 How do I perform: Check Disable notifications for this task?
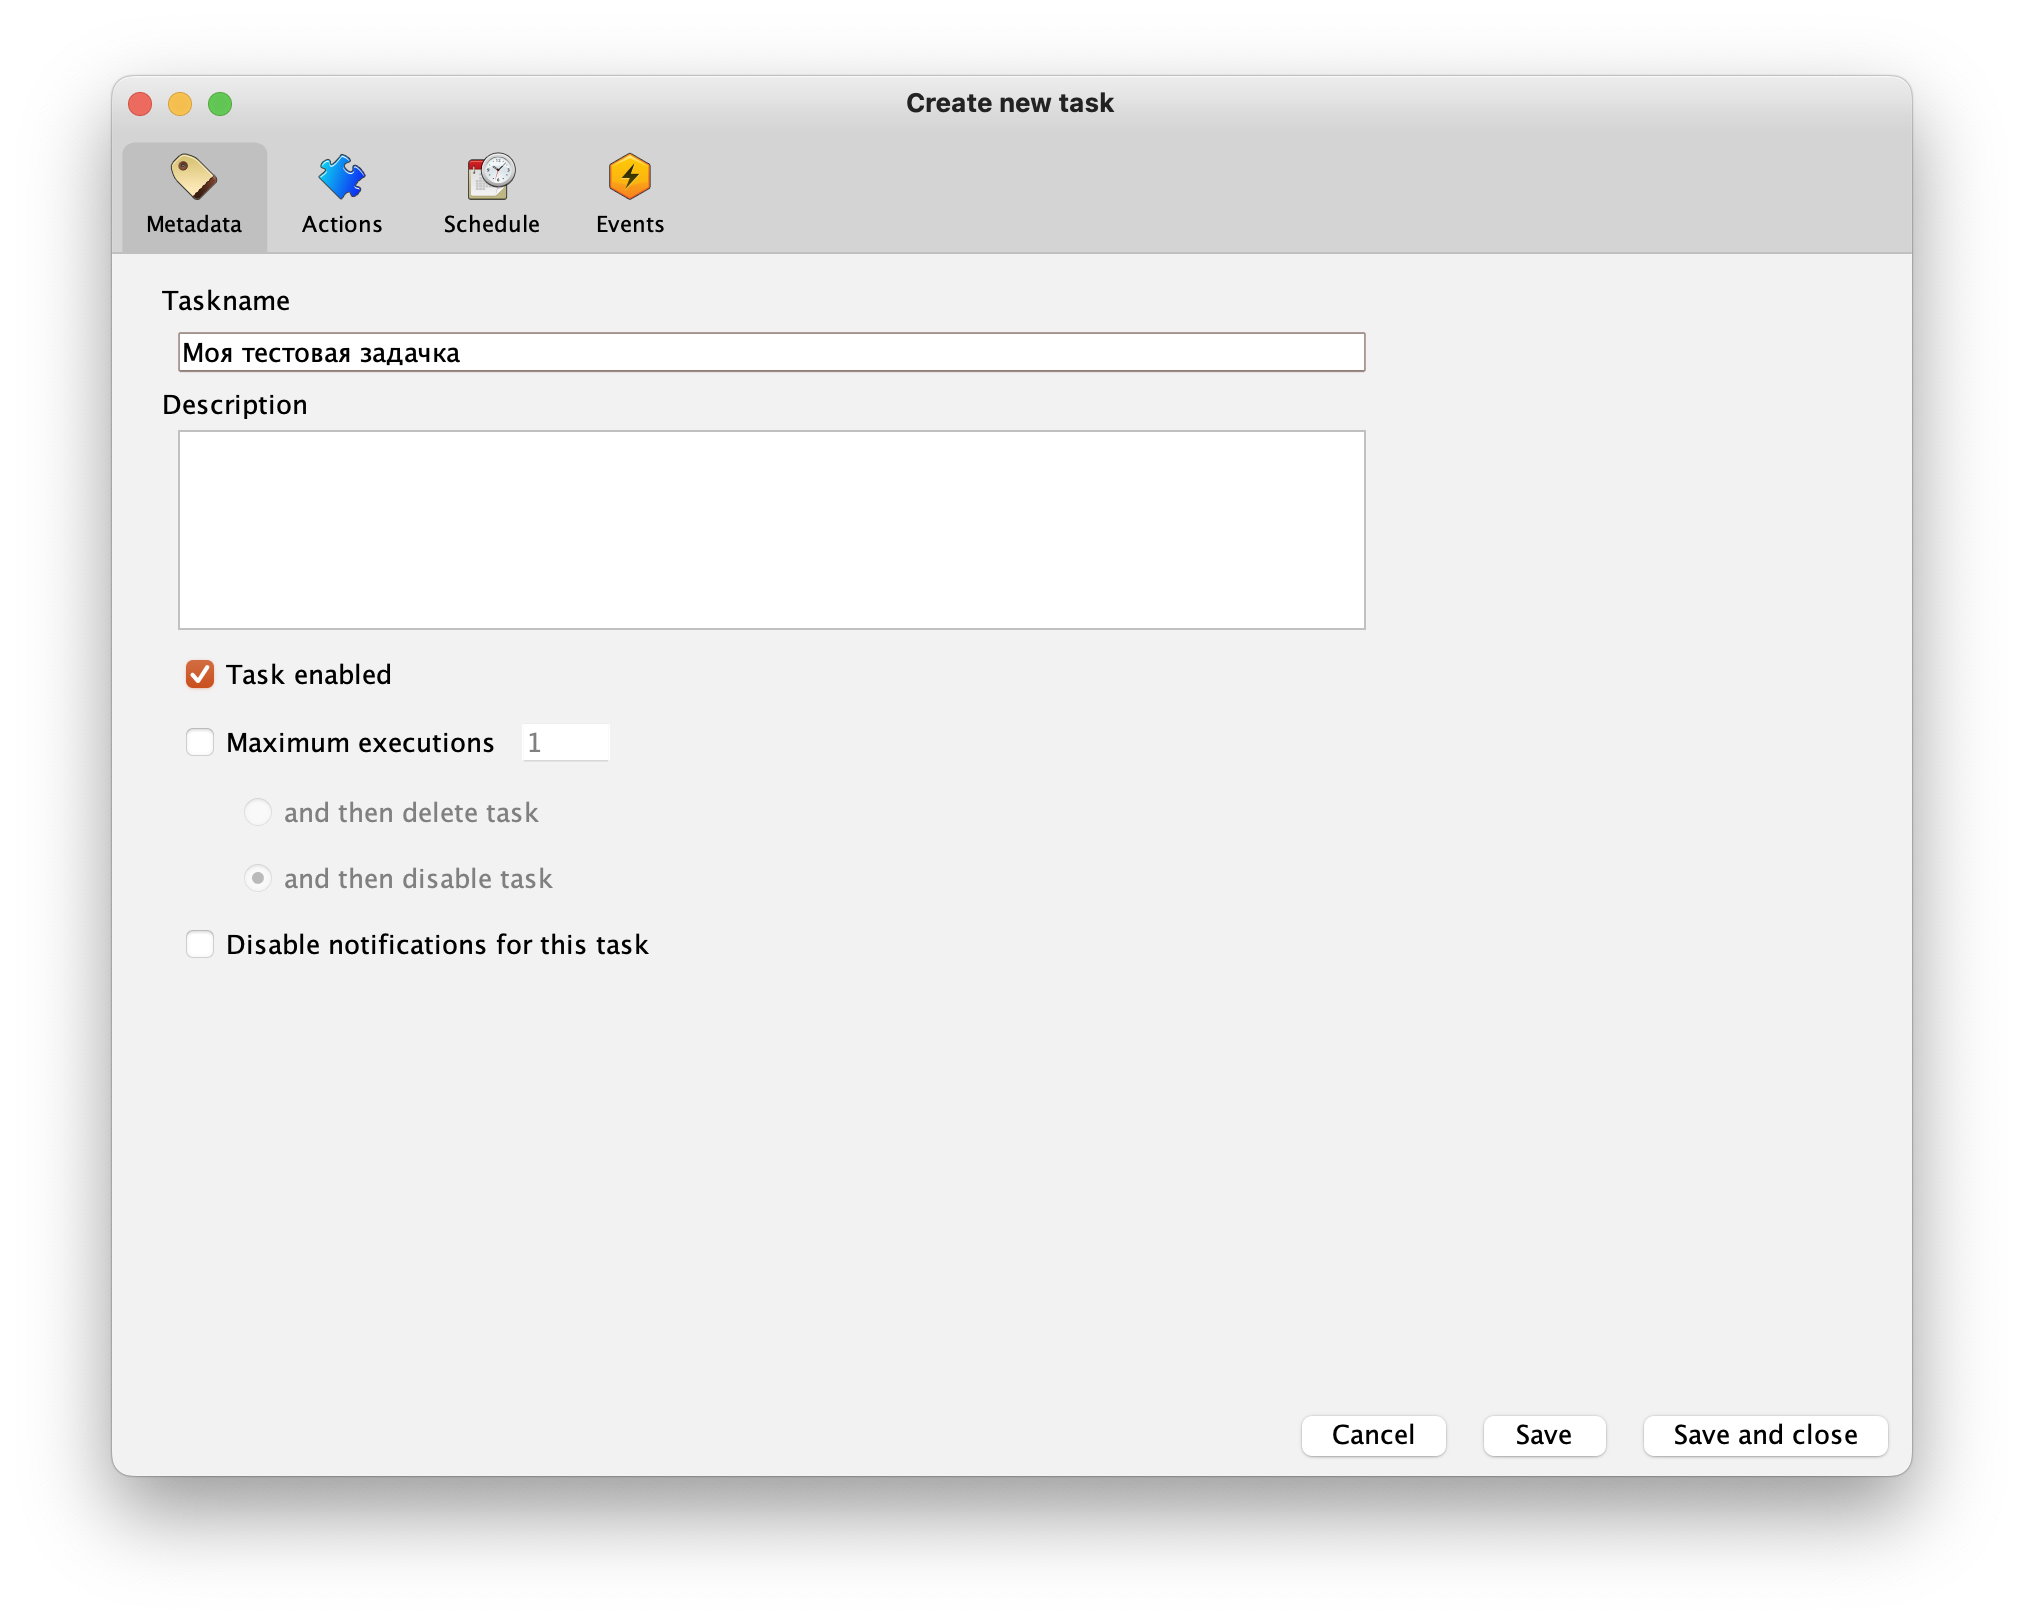point(200,945)
